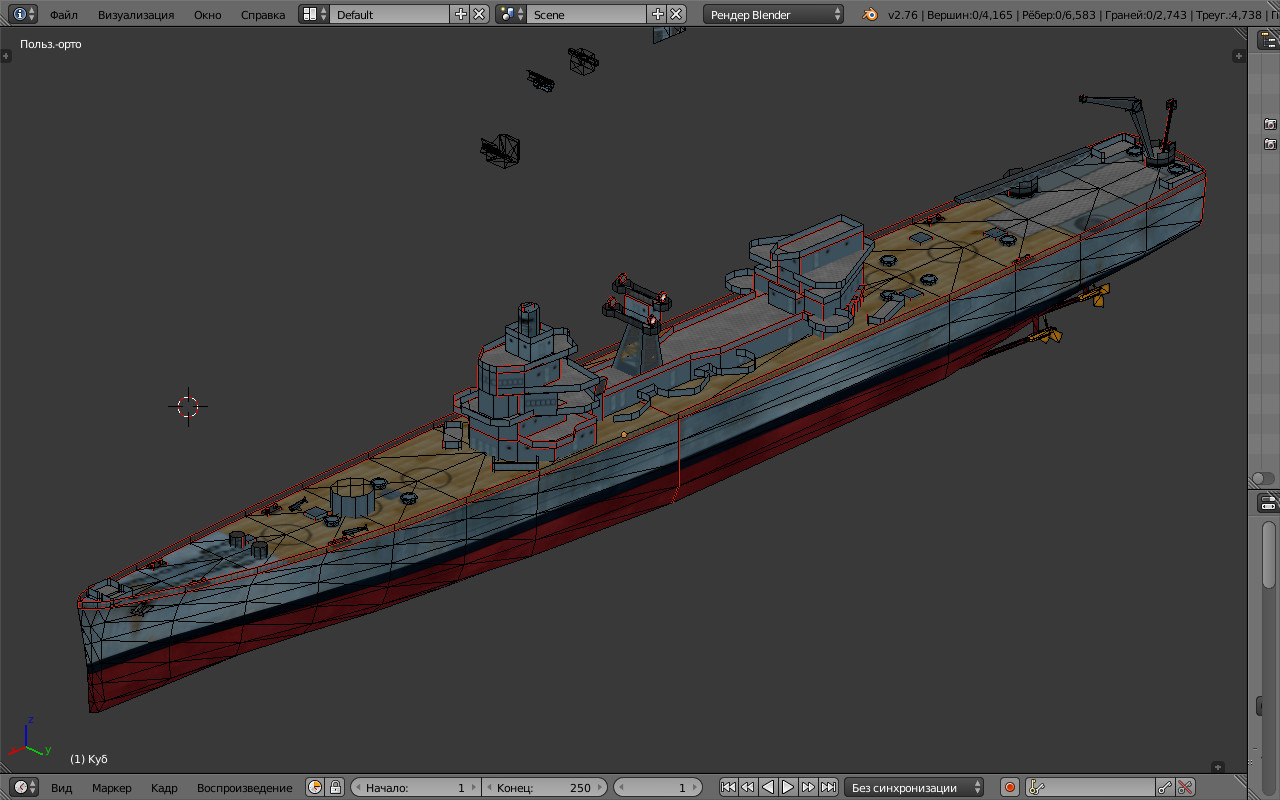Open the Scene browser dropdown
The width and height of the screenshot is (1280, 800).
click(512, 14)
